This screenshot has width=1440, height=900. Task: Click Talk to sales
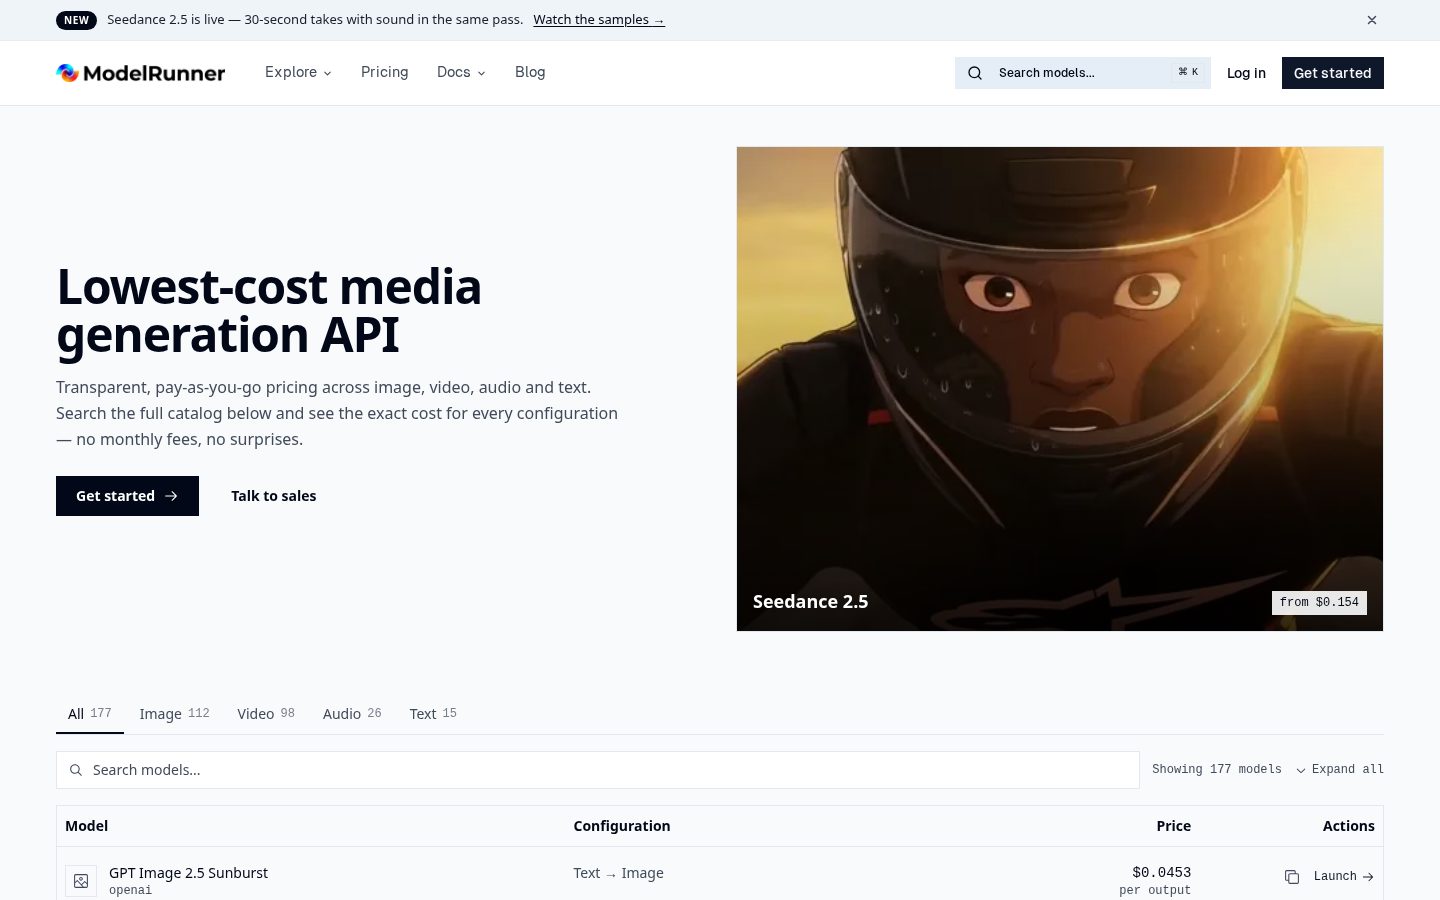[x=274, y=496]
